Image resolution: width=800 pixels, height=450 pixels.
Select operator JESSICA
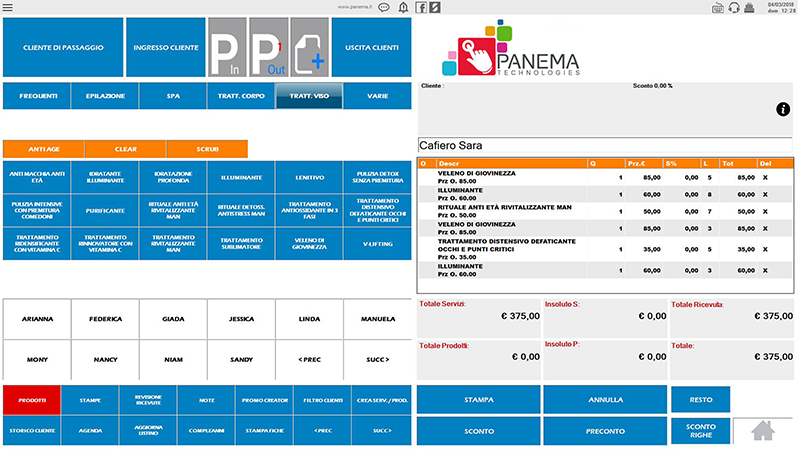point(241,318)
